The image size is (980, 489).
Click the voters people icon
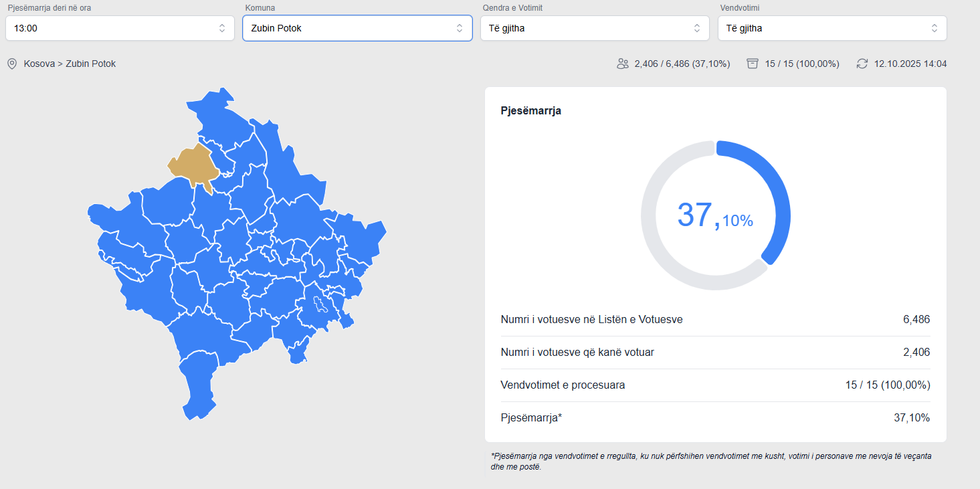tap(623, 64)
